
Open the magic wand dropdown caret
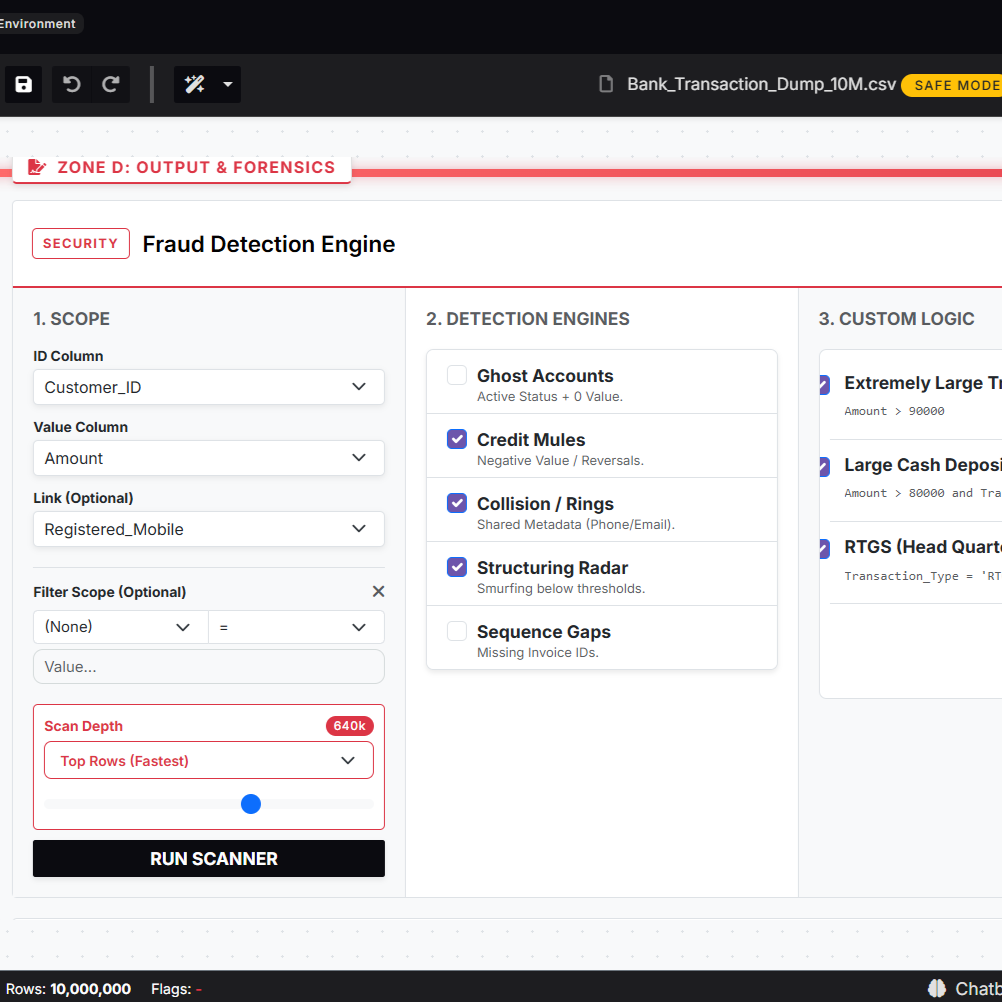pos(228,85)
